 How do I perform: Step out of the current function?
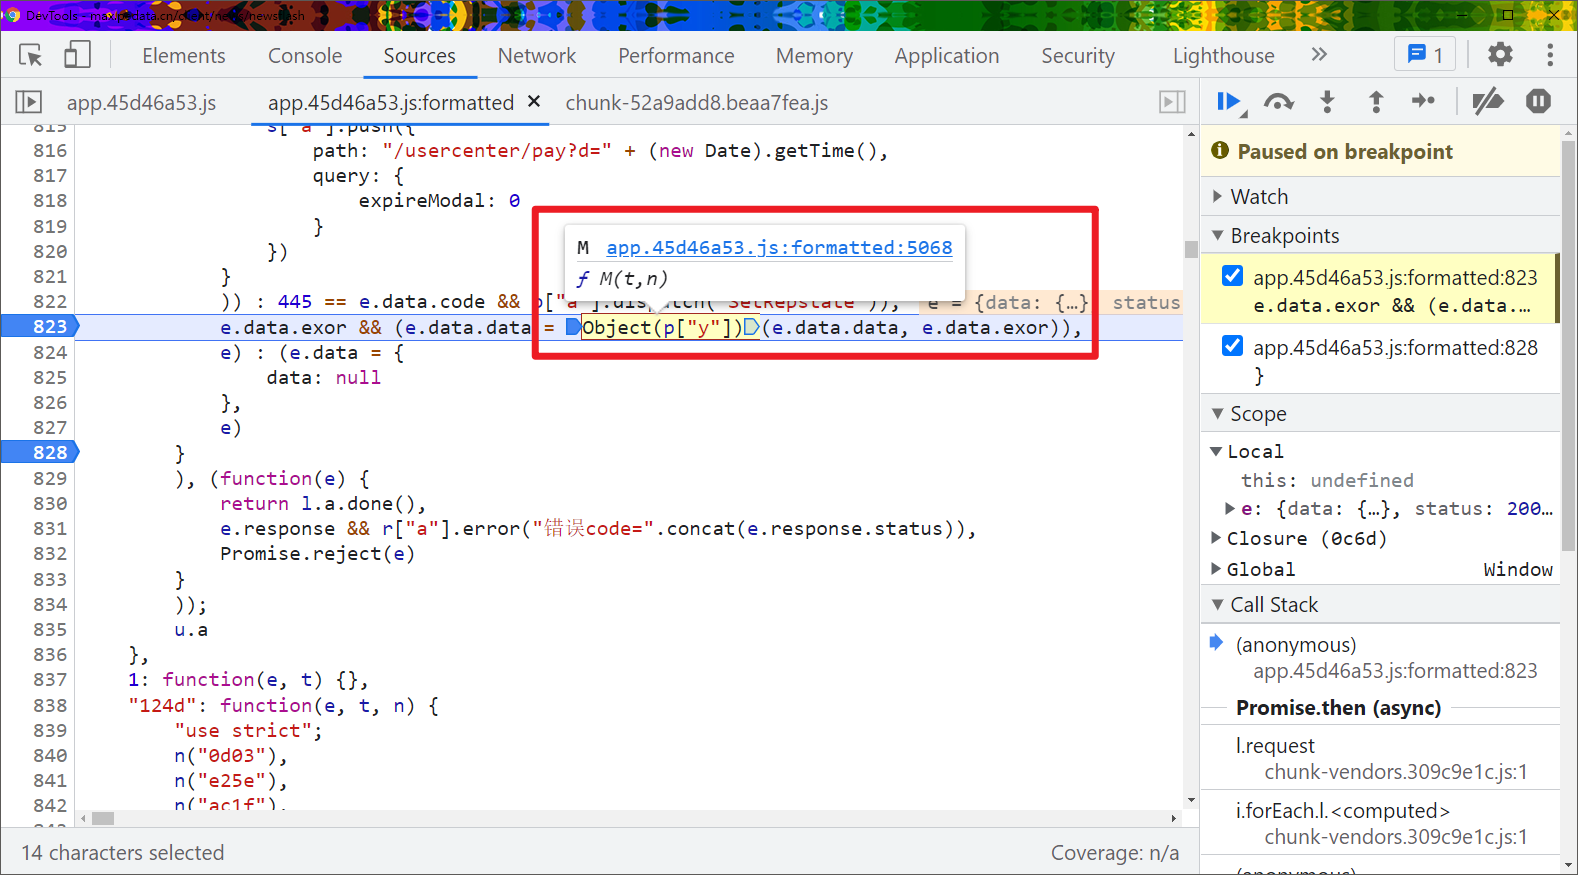1376,101
